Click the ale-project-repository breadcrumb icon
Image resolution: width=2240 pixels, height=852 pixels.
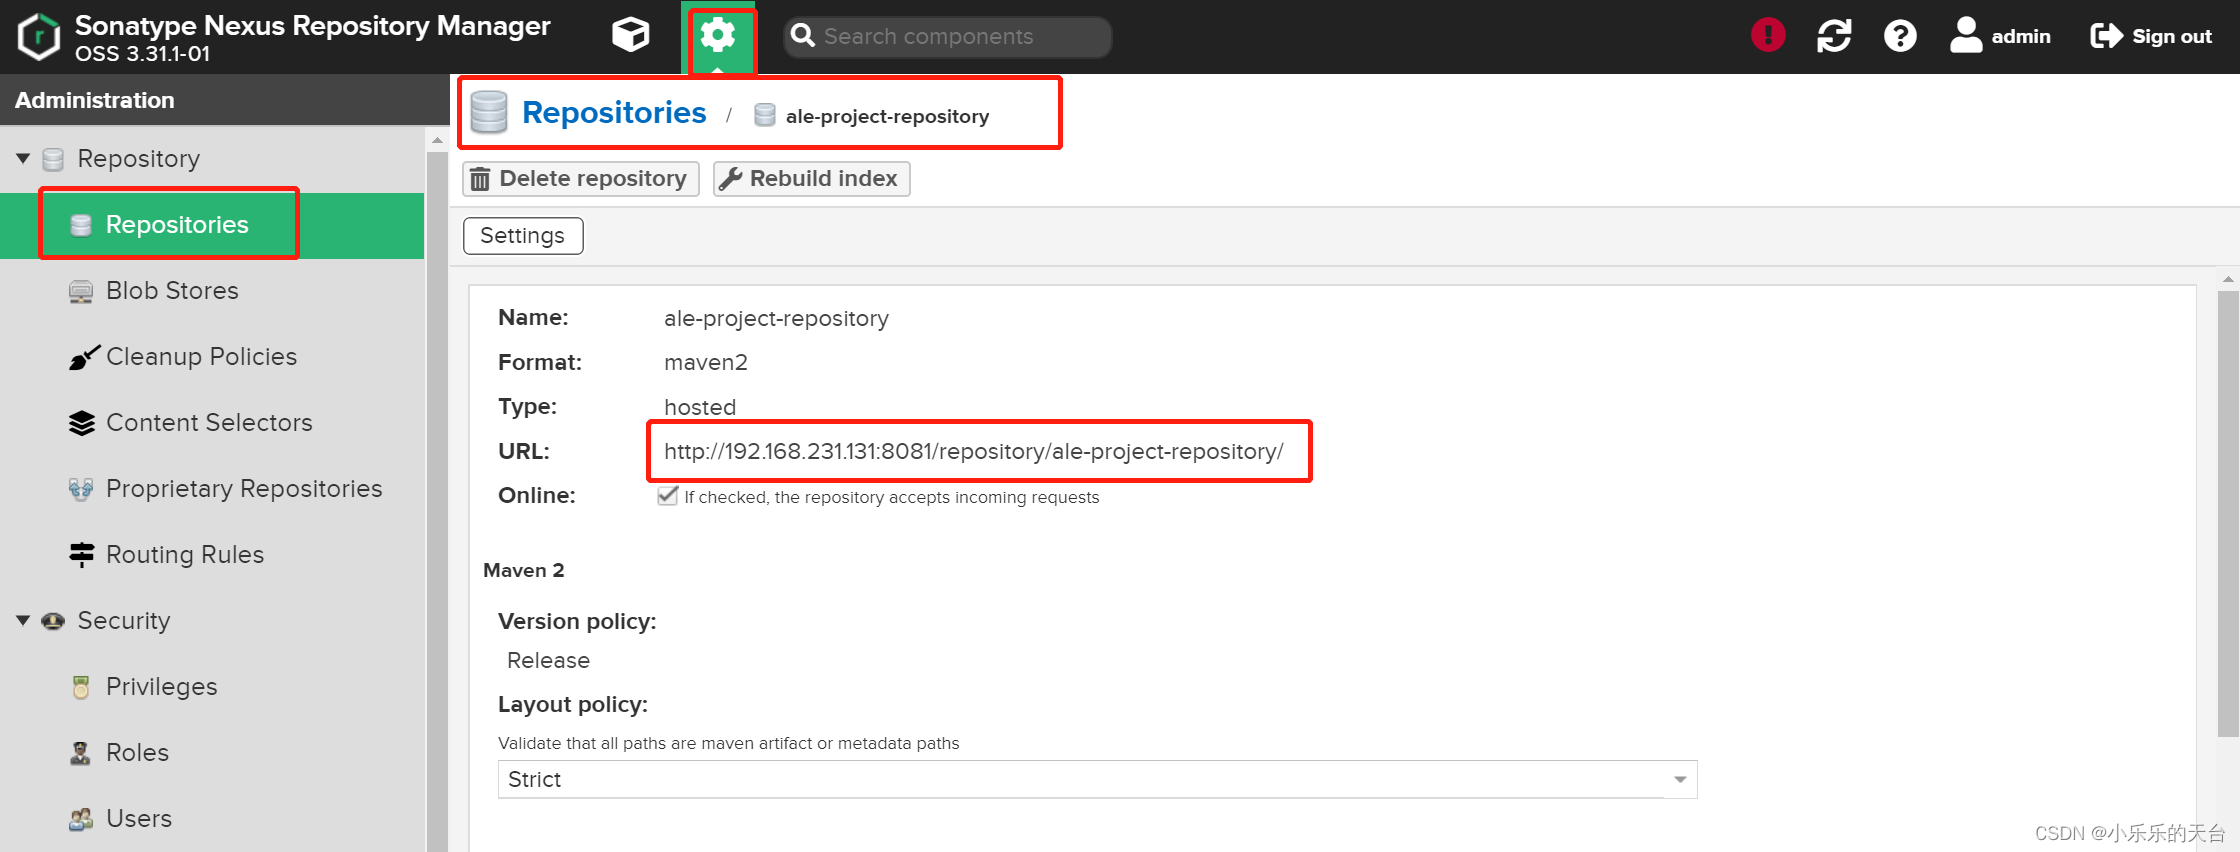[765, 115]
